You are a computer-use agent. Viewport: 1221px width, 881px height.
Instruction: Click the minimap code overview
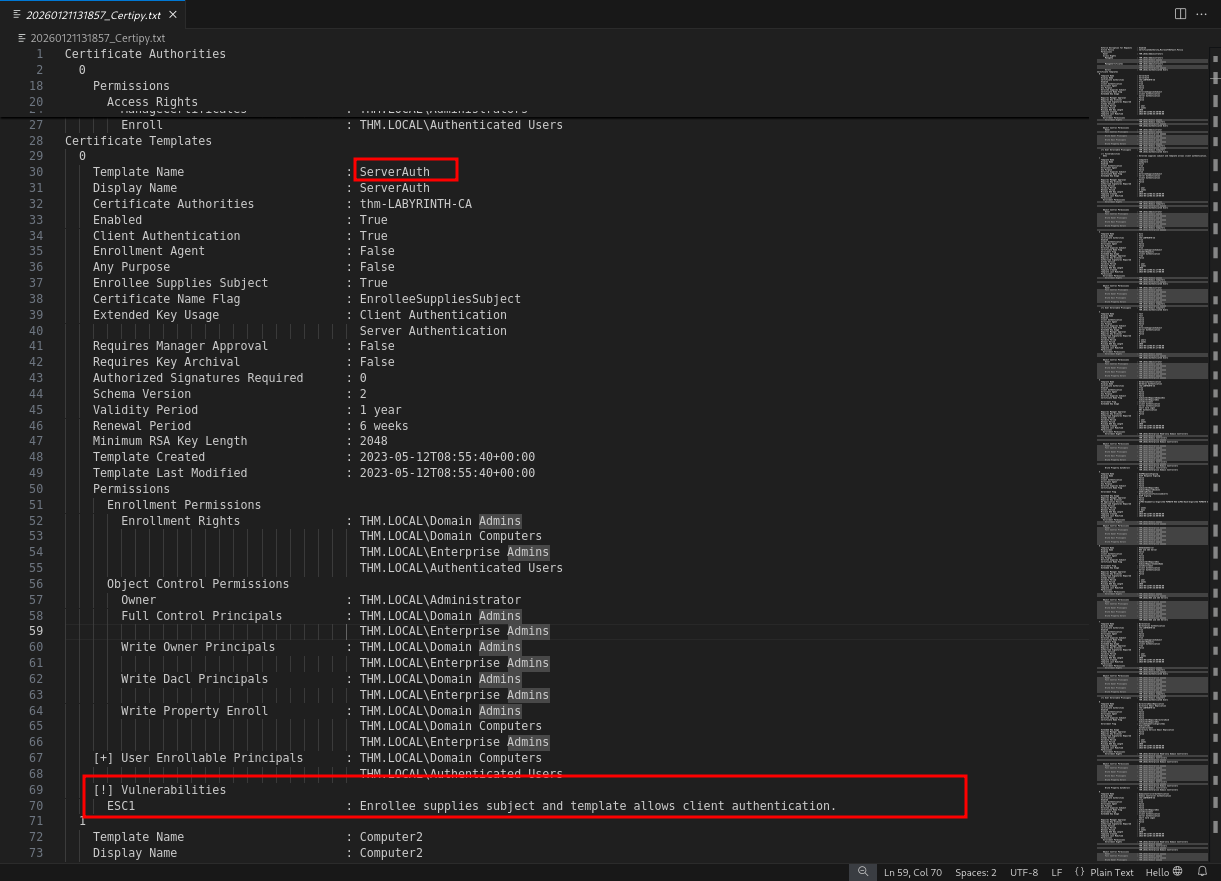pos(1150,400)
